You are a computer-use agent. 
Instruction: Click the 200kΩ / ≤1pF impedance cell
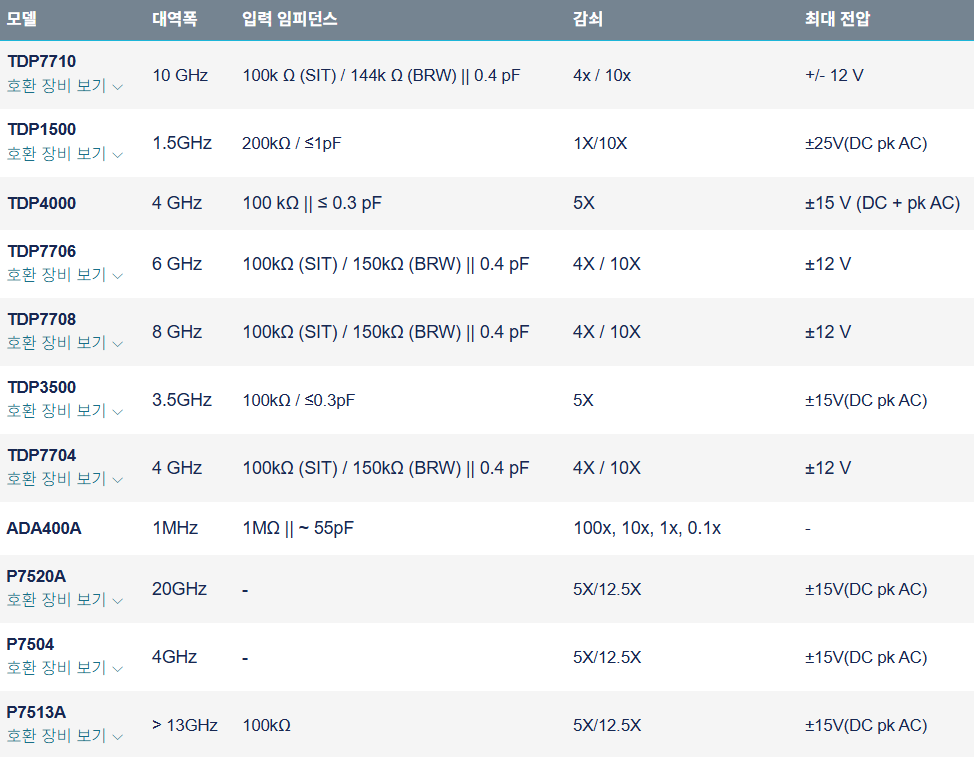[x=292, y=143]
